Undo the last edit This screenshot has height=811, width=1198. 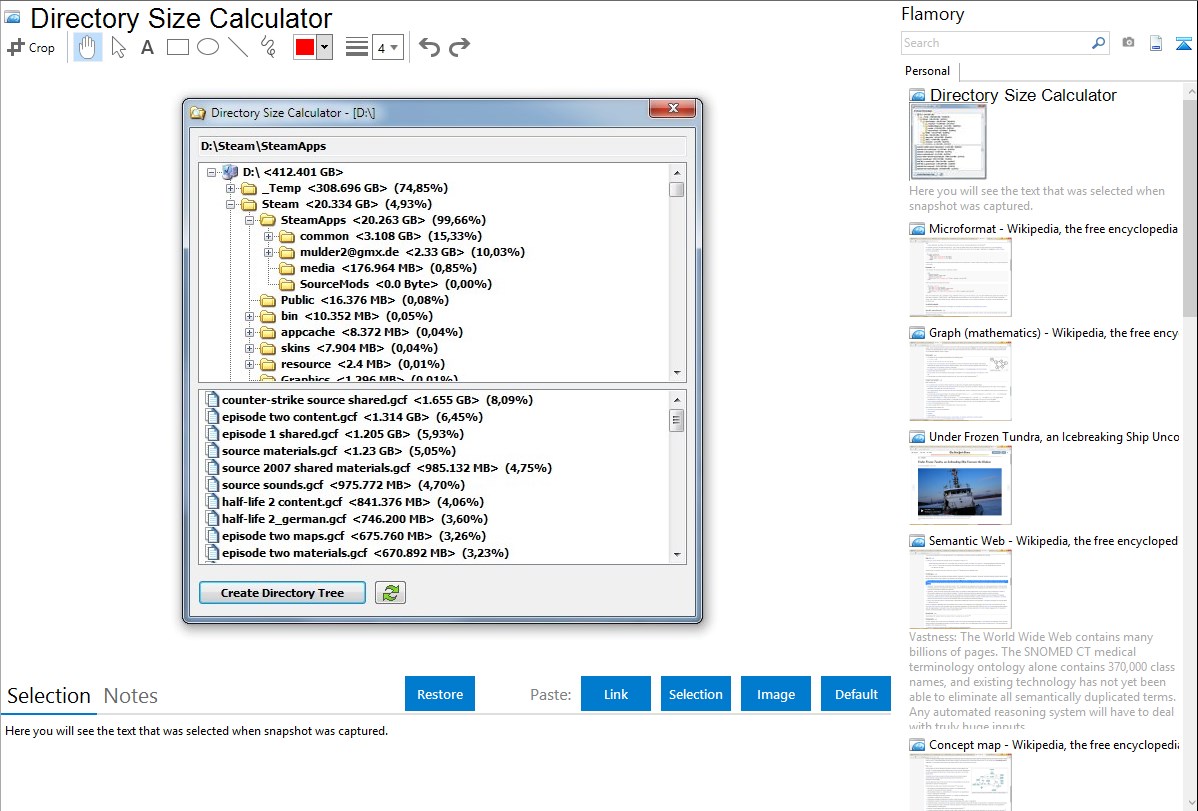pos(429,47)
